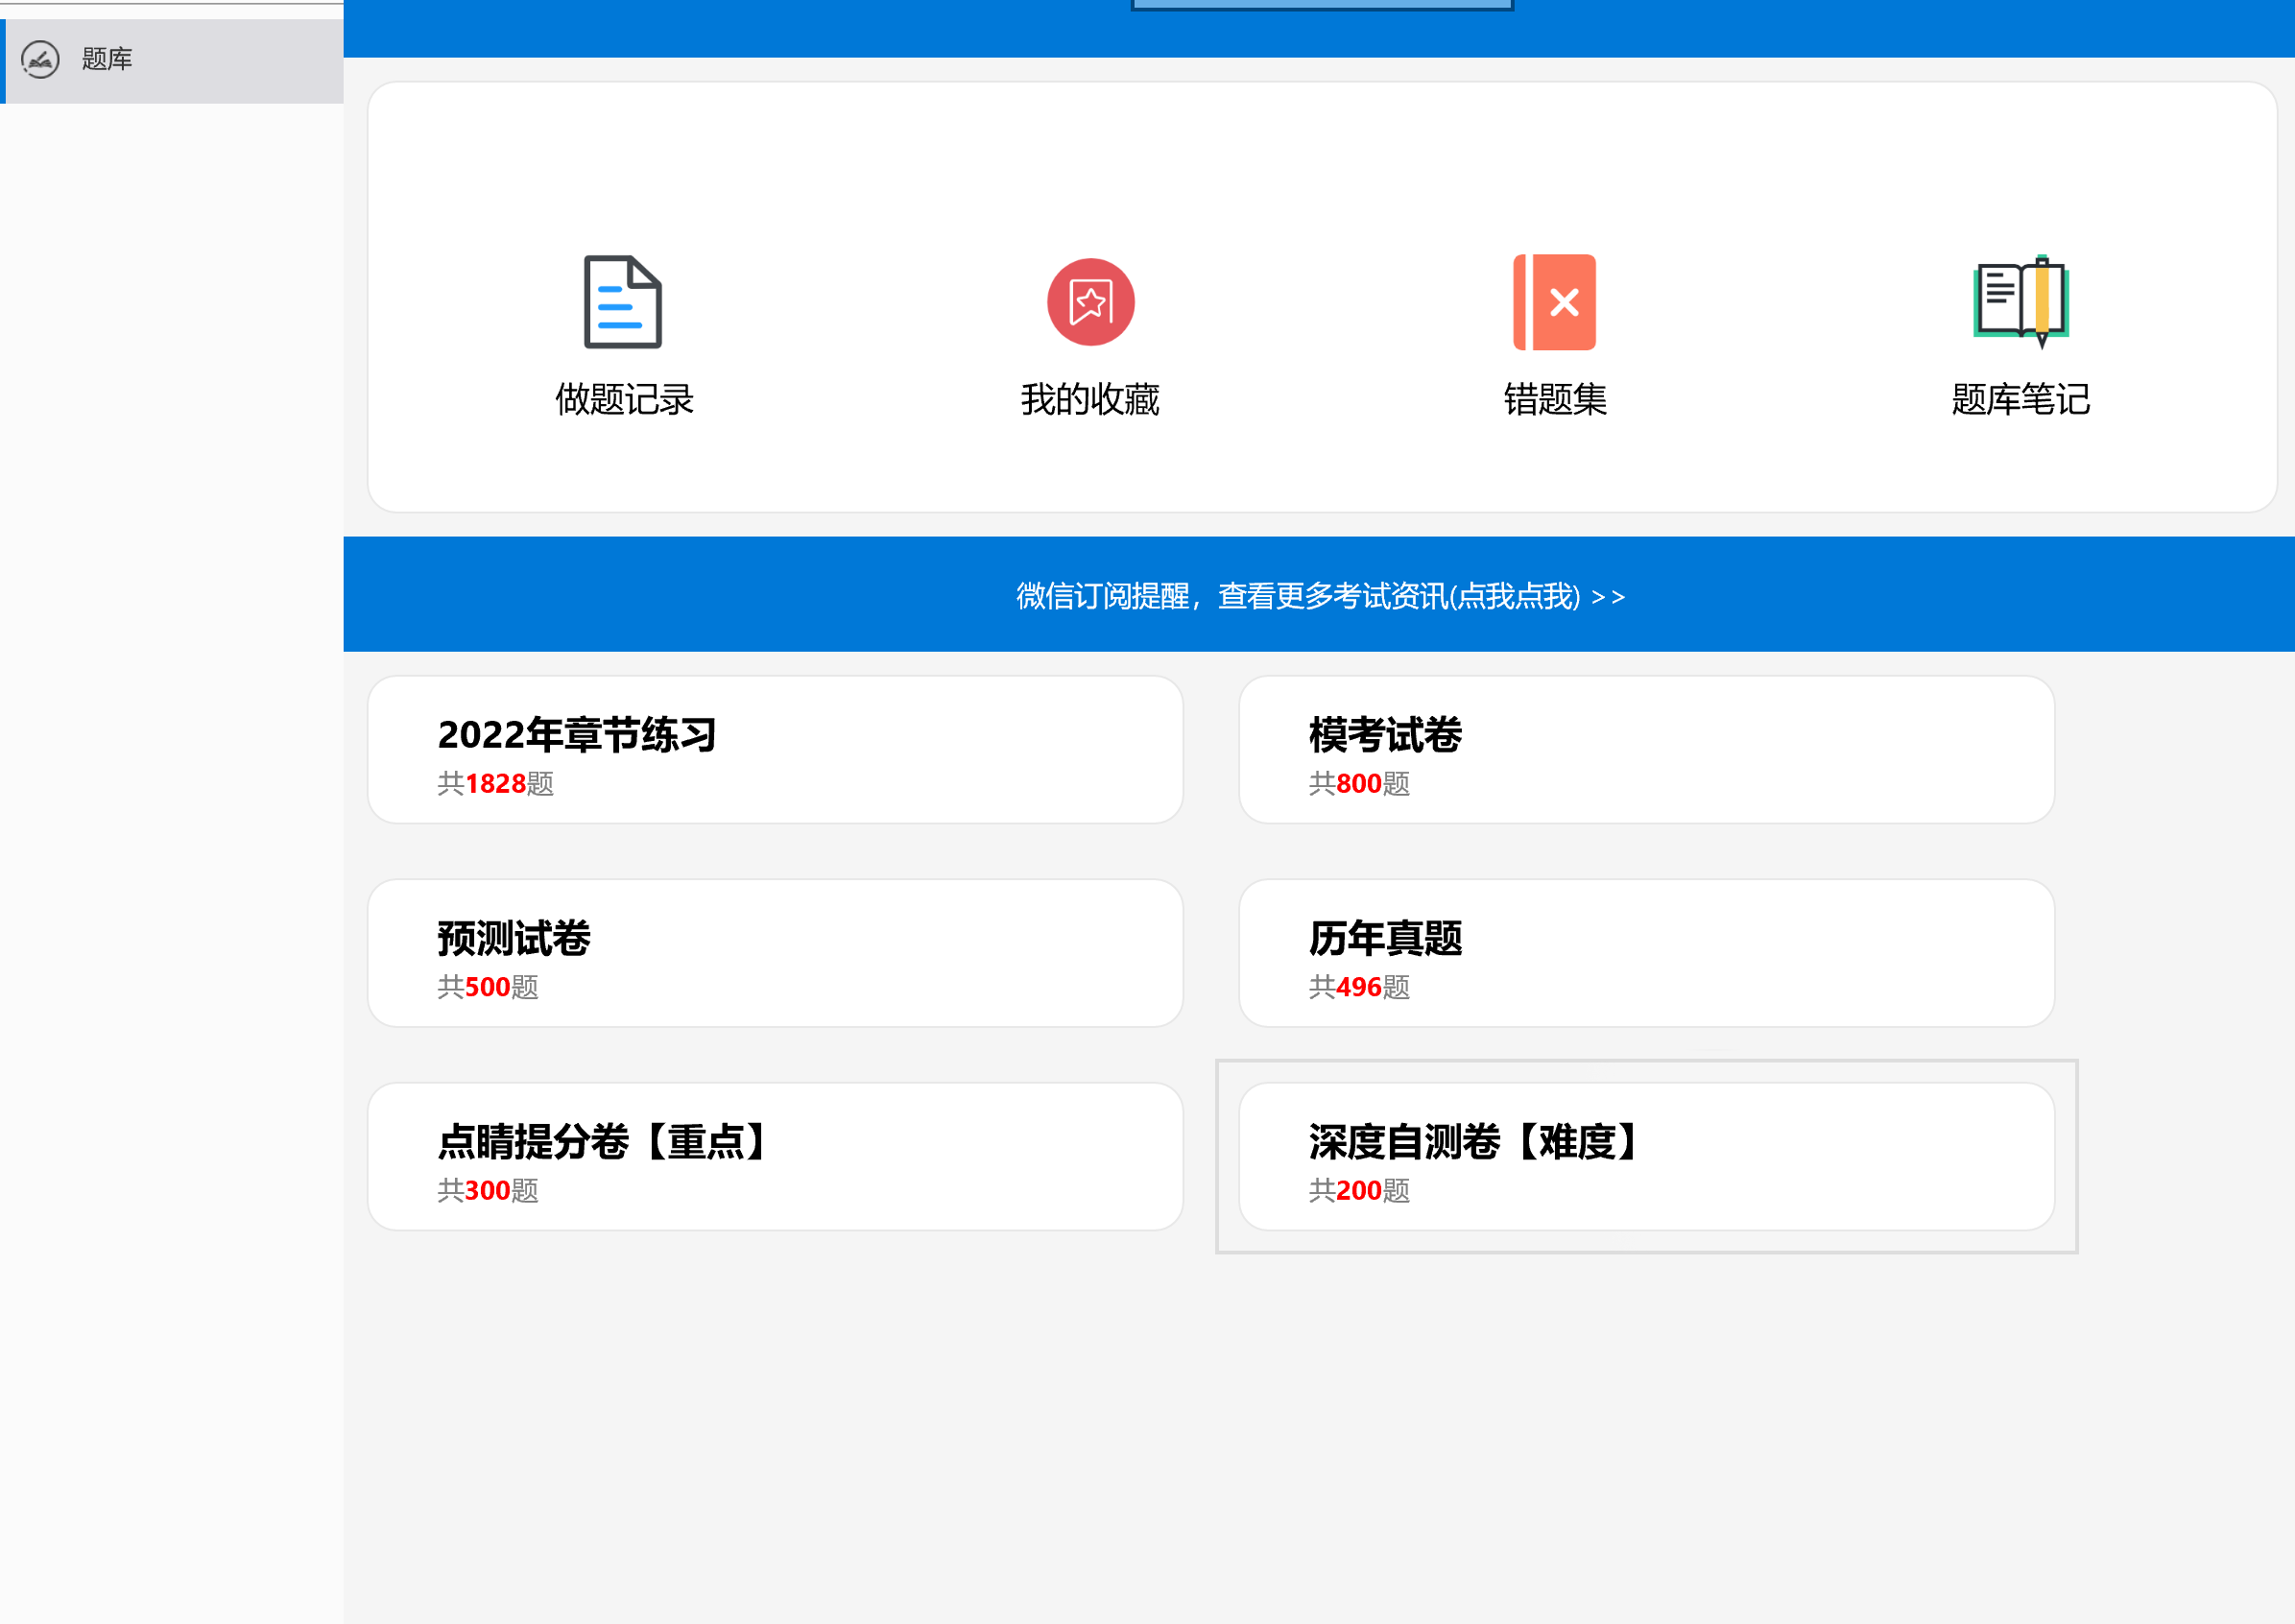This screenshot has width=2295, height=1624.
Task: Click the 共800题 count under 模考试卷
Action: tap(1359, 784)
